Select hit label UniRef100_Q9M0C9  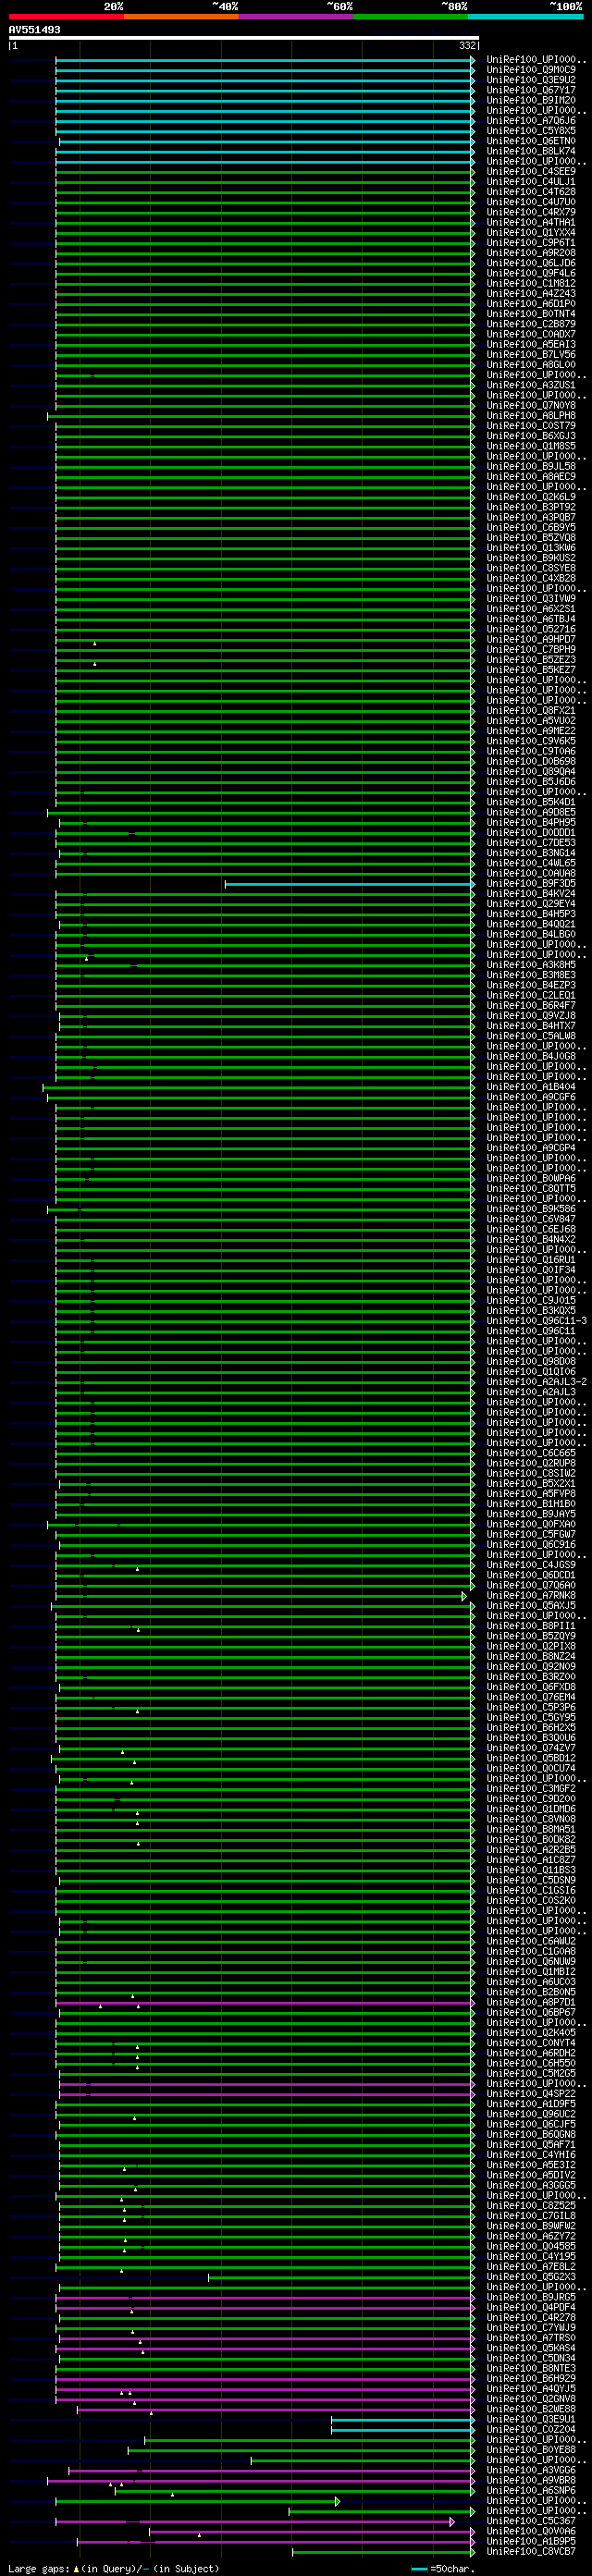click(x=531, y=70)
